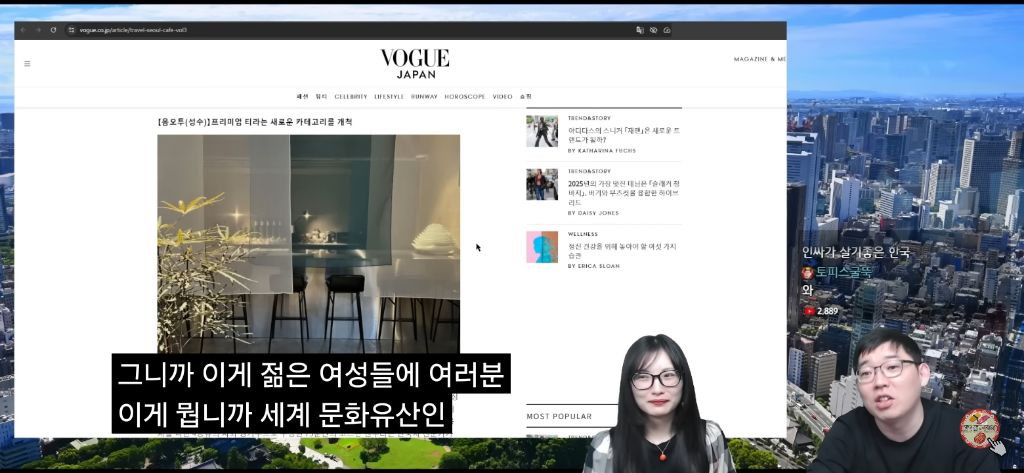Reload the page with the refresh icon

click(x=53, y=30)
